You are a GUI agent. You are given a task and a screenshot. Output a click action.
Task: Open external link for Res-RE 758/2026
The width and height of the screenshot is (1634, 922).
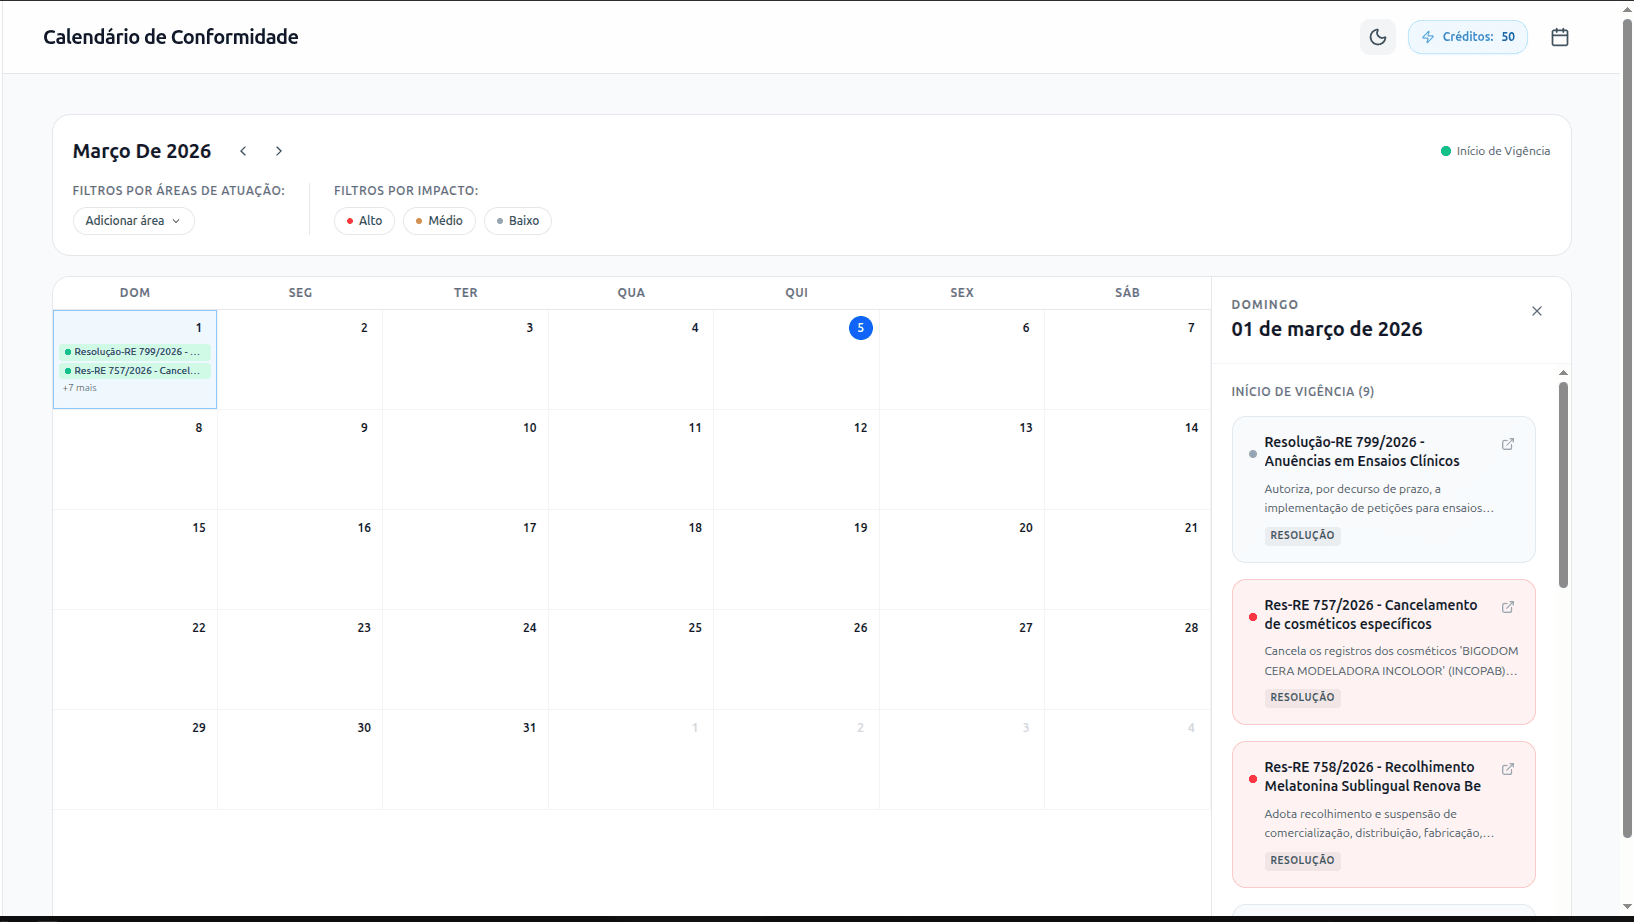point(1507,769)
